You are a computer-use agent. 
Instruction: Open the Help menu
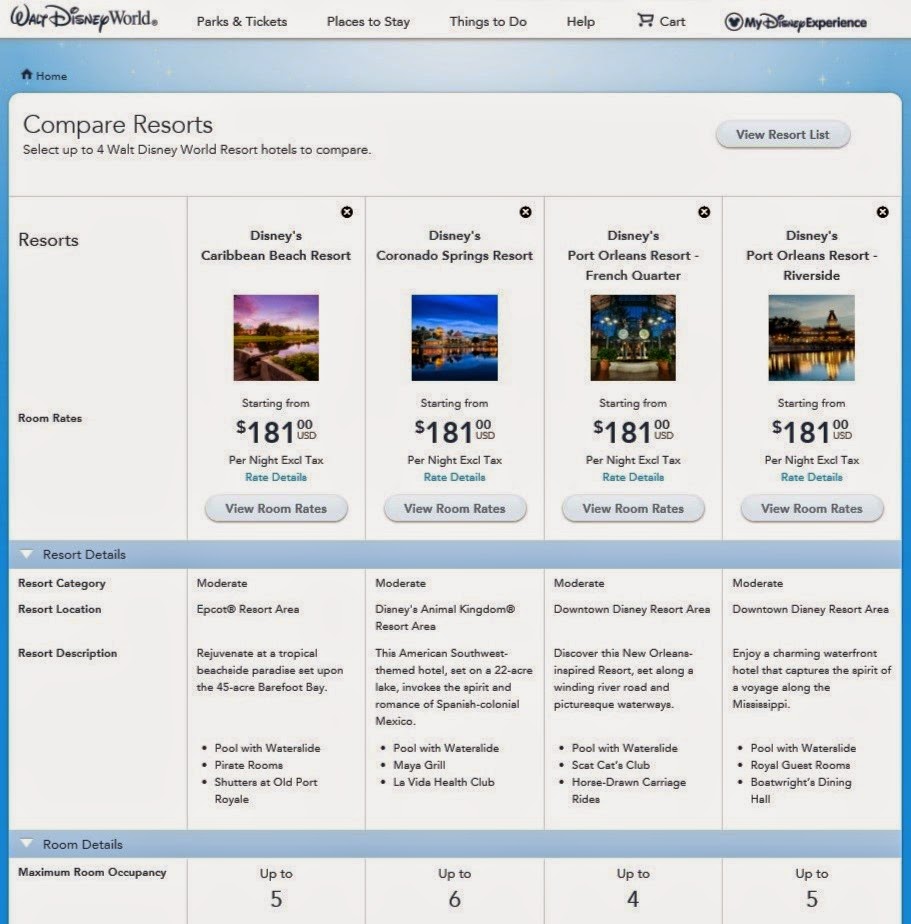[x=580, y=21]
